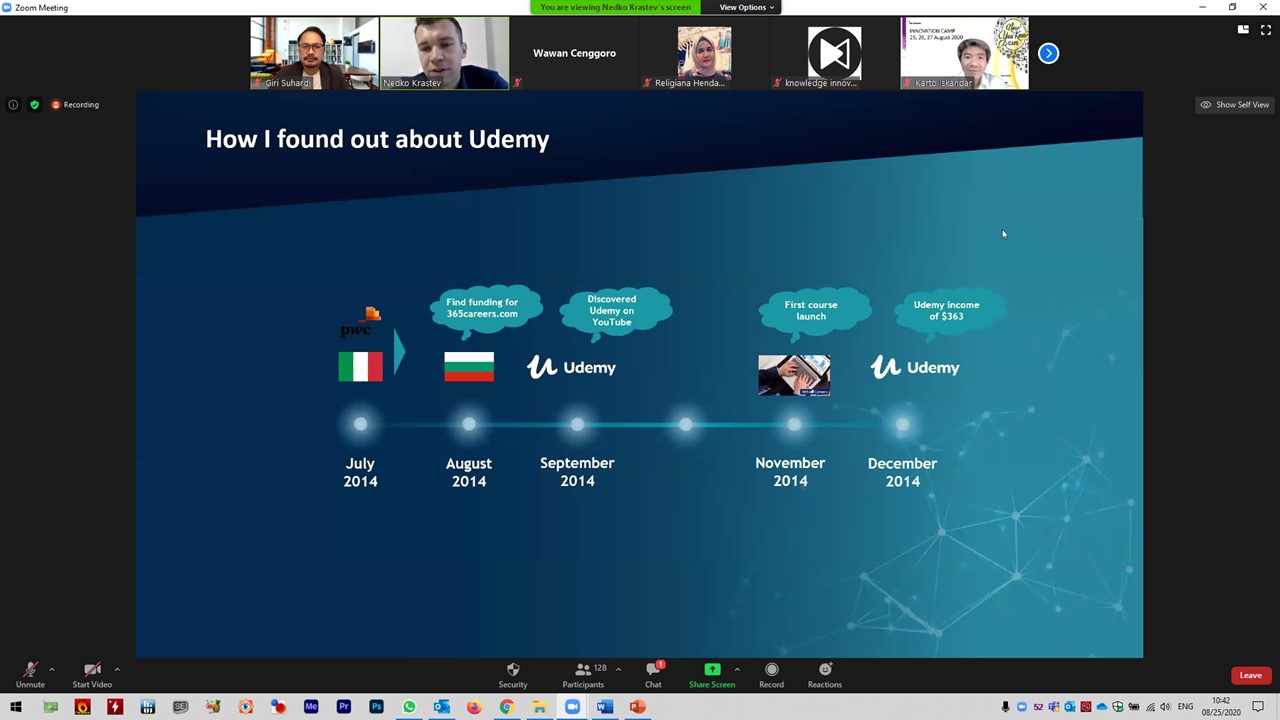Open the Security shield menu
Screen dimensions: 1280x720
coord(513,675)
